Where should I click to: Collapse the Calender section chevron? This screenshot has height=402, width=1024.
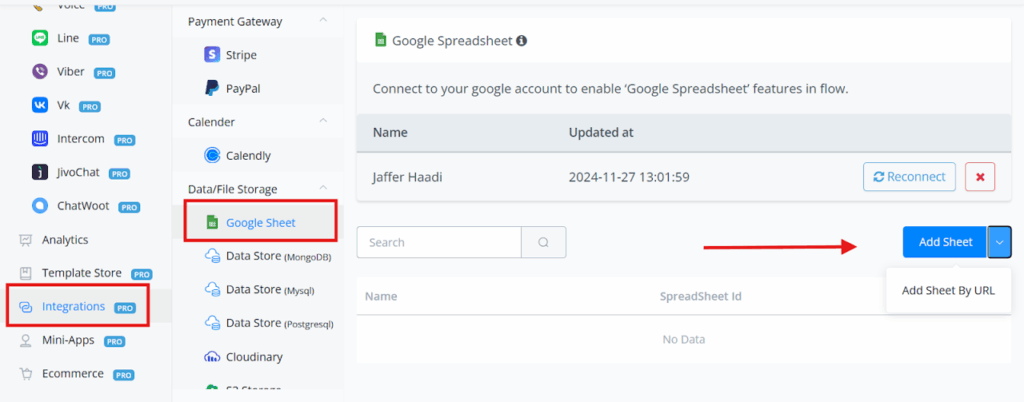click(x=323, y=122)
